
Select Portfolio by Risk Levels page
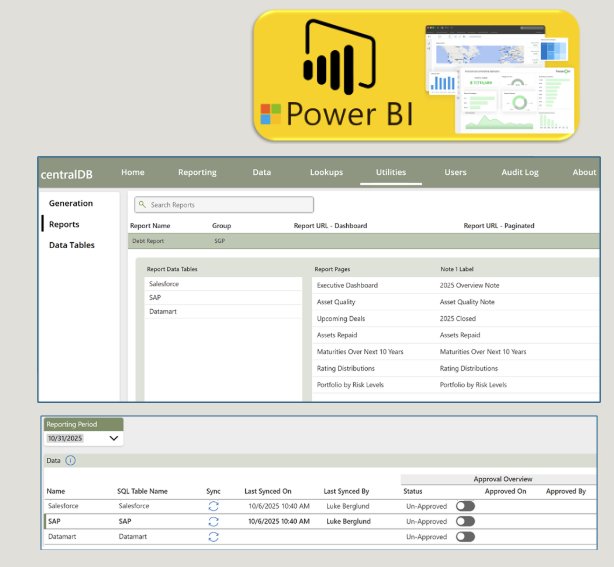350,385
